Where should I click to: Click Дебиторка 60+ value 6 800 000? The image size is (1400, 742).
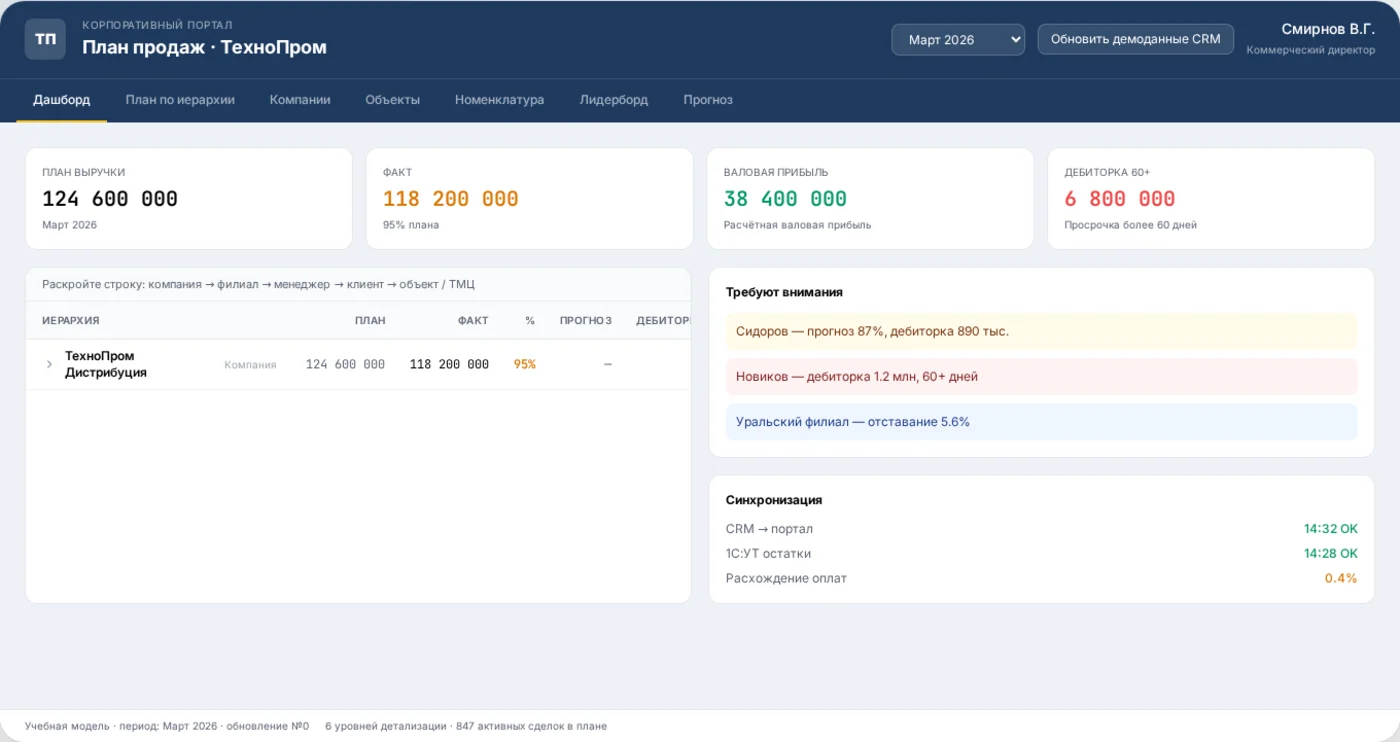click(x=1119, y=199)
